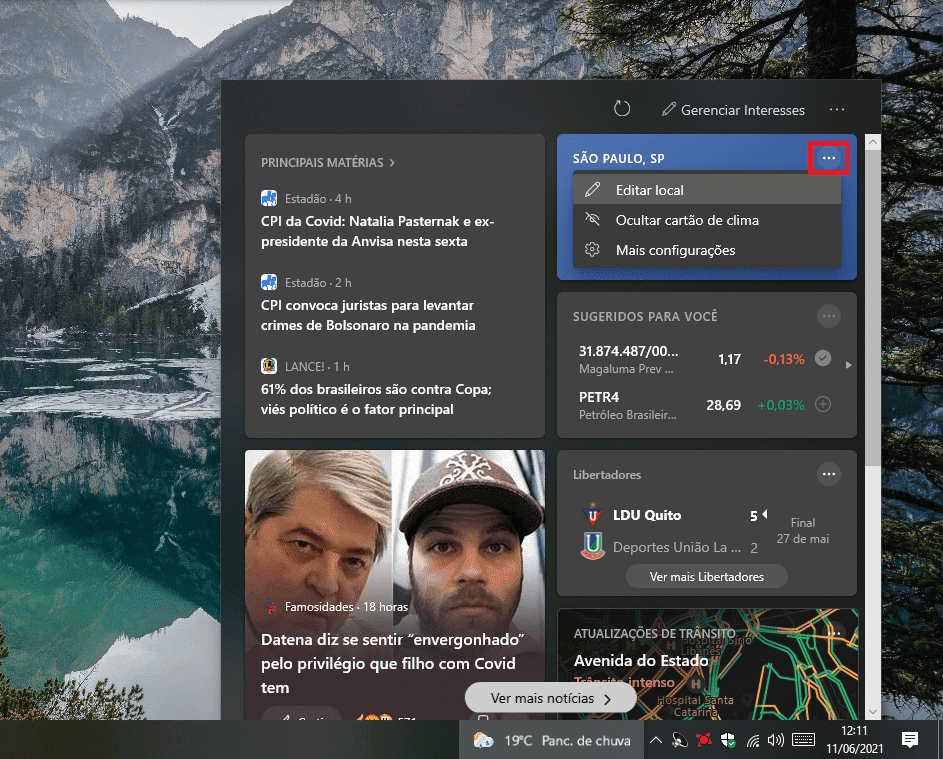Click the volume speaker tray icon
The width and height of the screenshot is (943, 759).
point(776,740)
